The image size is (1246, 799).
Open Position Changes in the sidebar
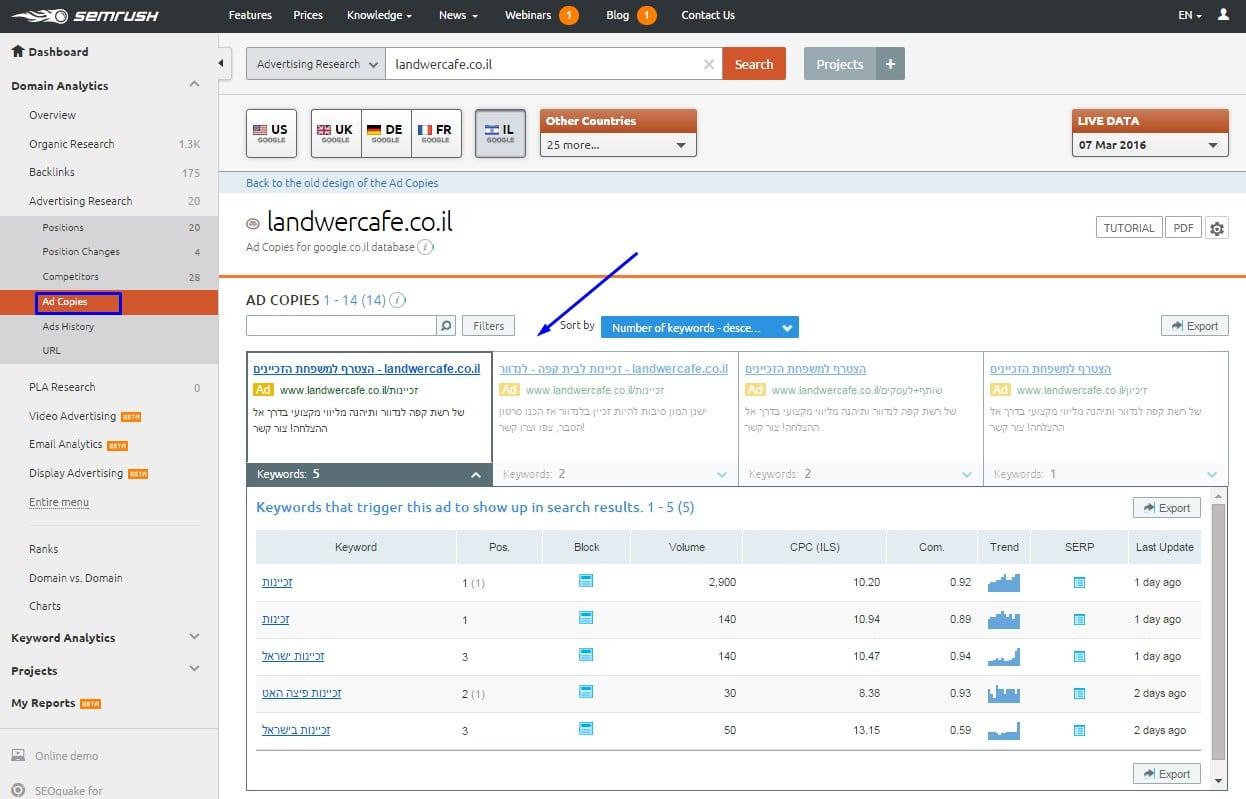coord(81,252)
